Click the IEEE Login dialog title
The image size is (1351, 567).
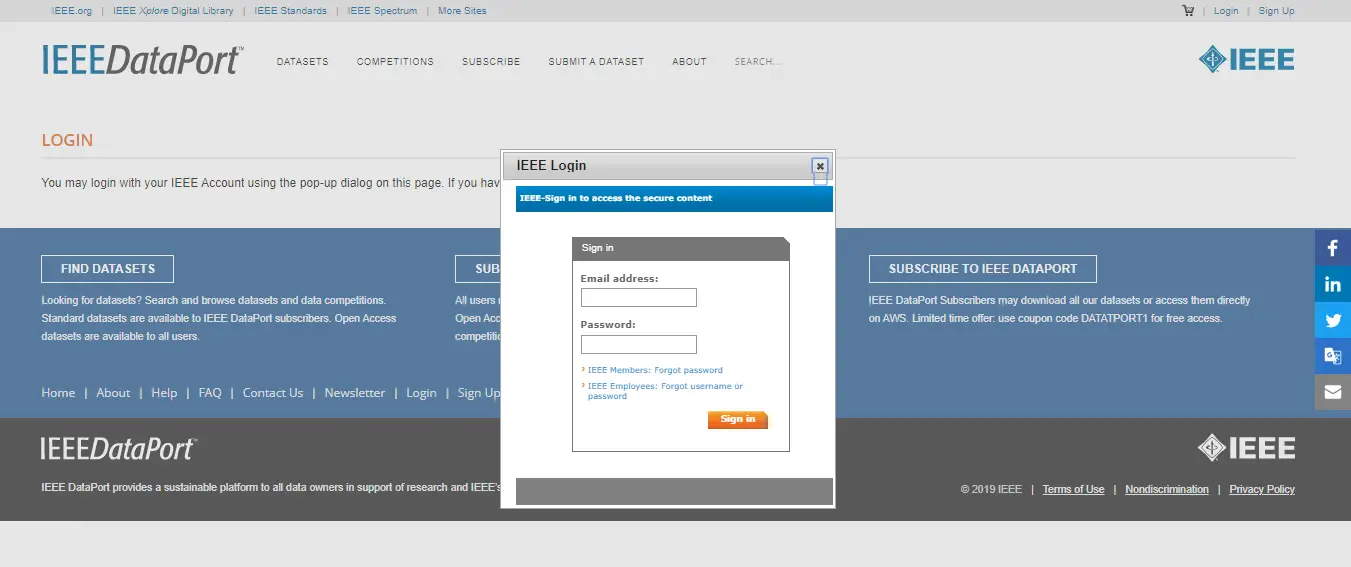click(551, 165)
